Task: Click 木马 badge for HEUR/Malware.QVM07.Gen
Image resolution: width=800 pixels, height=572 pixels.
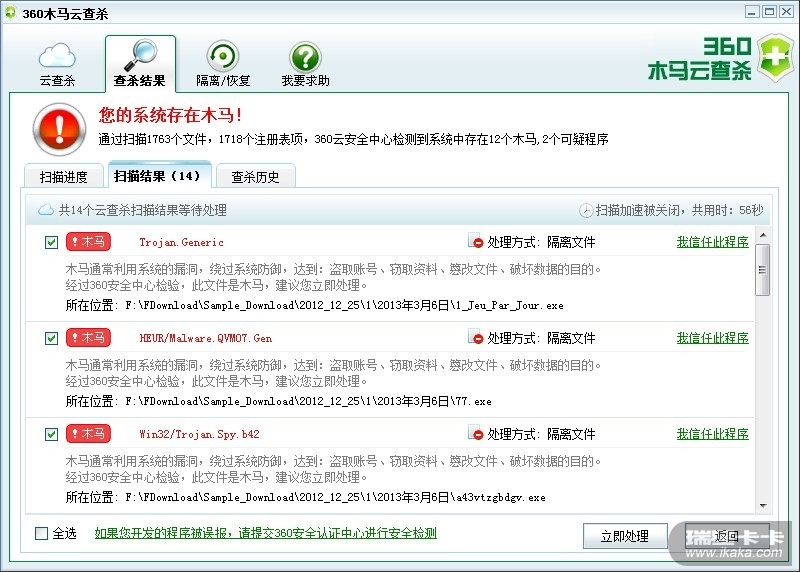Action: pyautogui.click(x=88, y=337)
